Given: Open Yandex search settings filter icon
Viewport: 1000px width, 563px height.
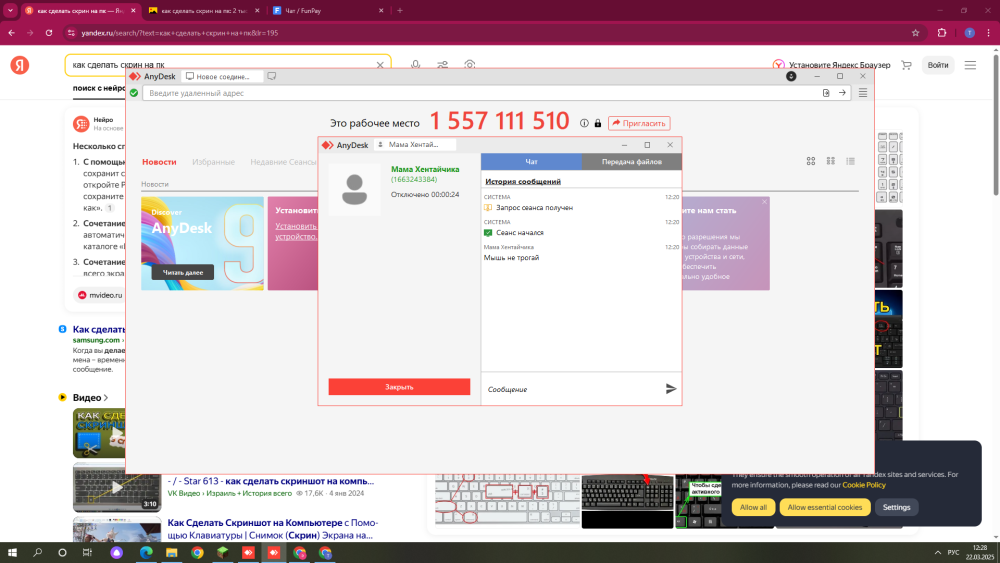Looking at the screenshot, I should coord(443,65).
